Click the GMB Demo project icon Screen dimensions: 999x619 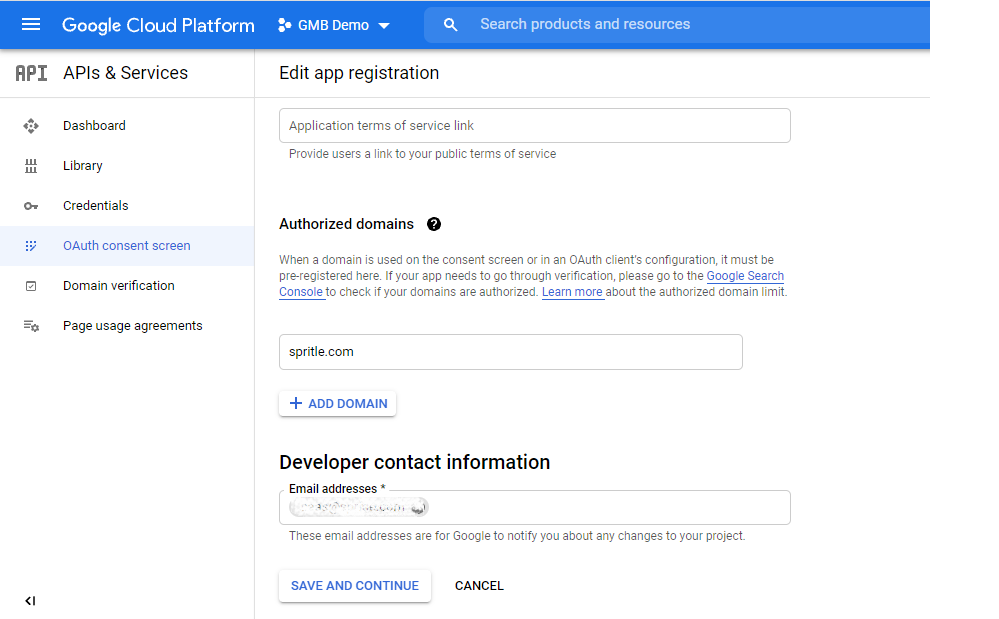click(x=285, y=25)
